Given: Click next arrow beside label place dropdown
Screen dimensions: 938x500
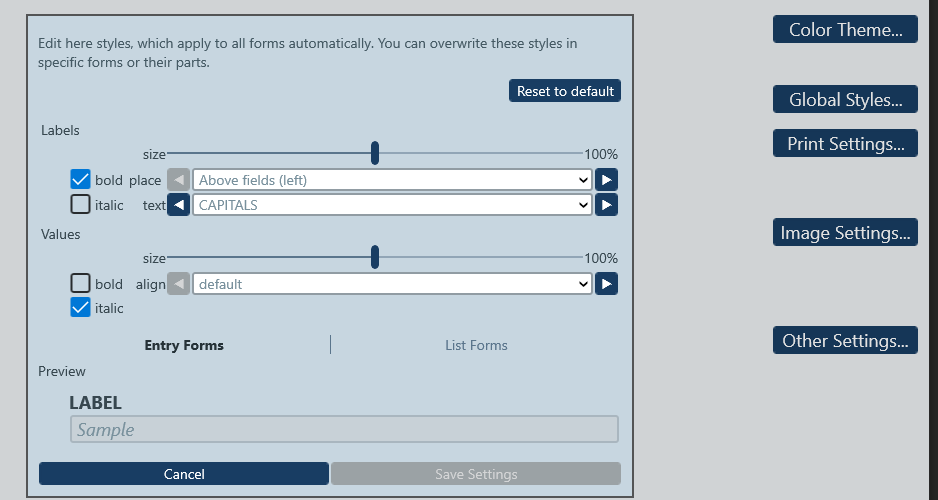Looking at the screenshot, I should [x=606, y=180].
